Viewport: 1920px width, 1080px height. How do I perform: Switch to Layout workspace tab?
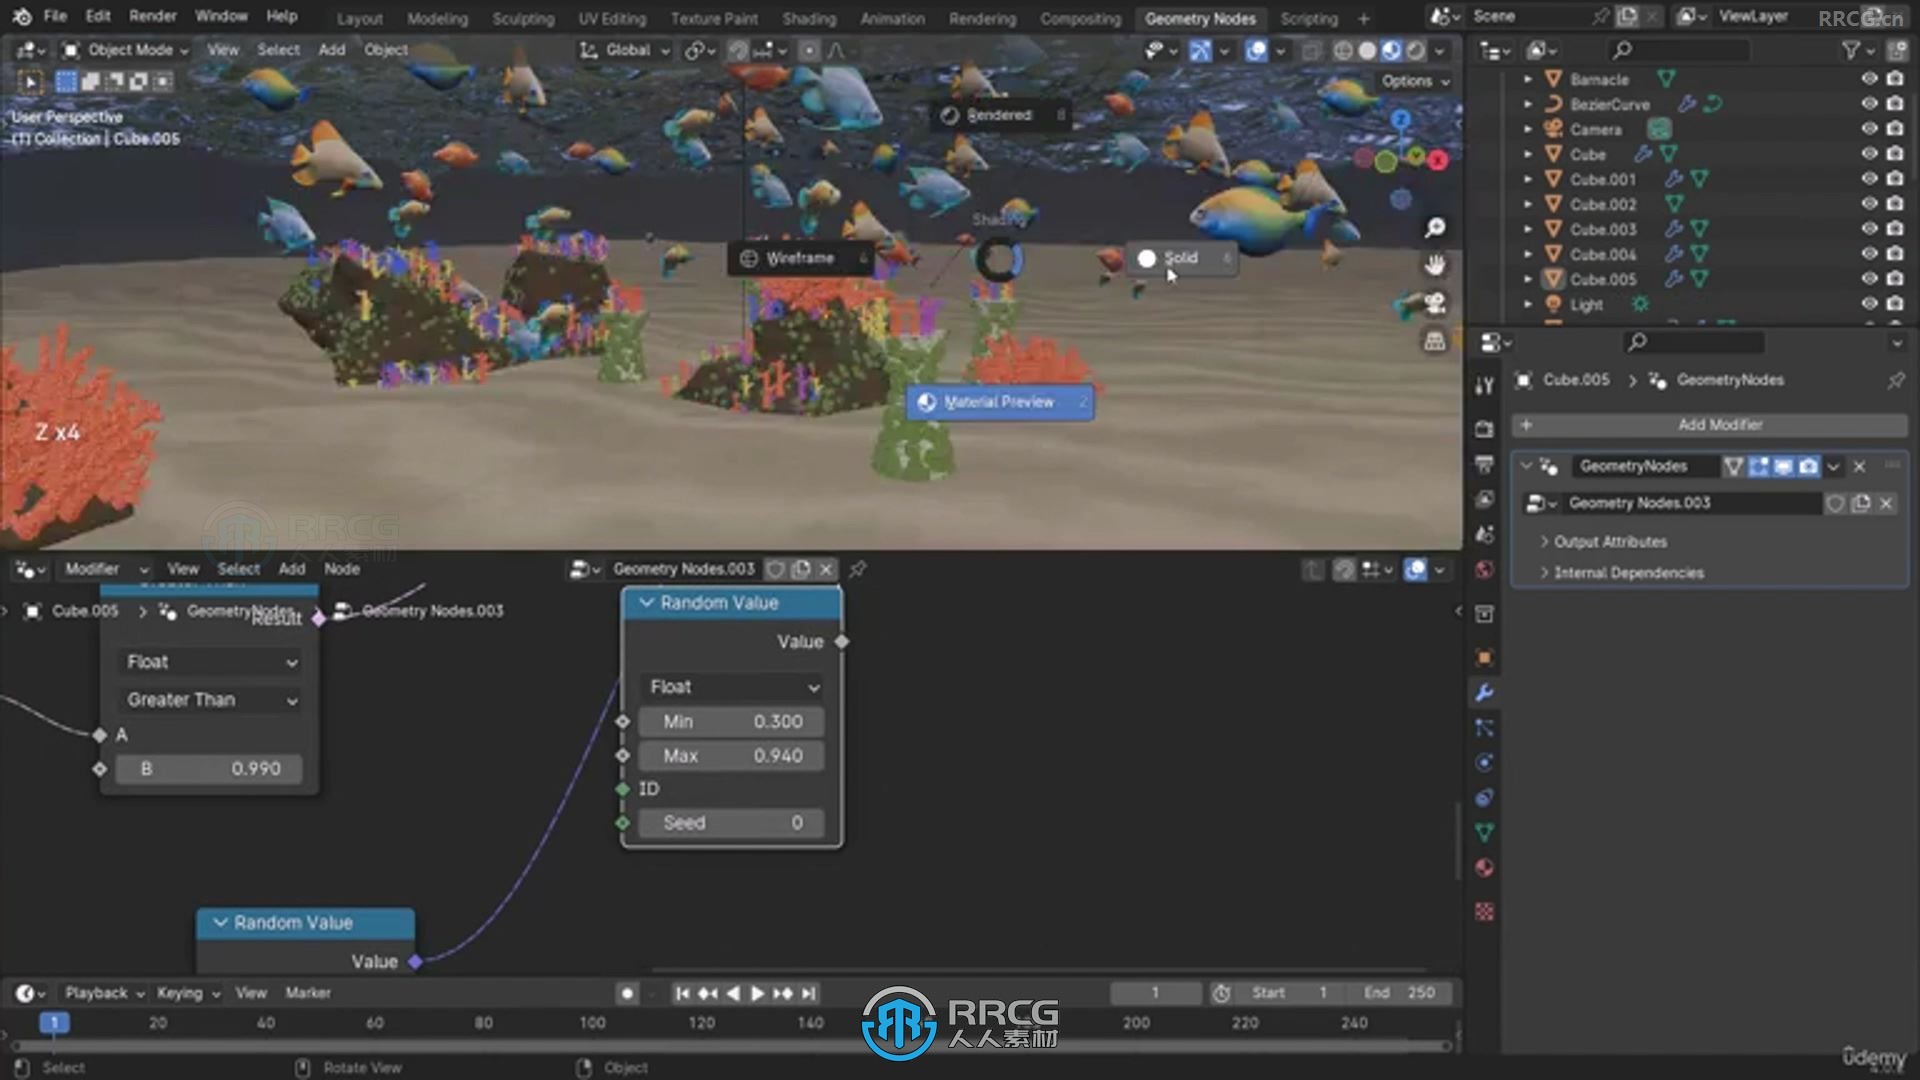pyautogui.click(x=359, y=19)
